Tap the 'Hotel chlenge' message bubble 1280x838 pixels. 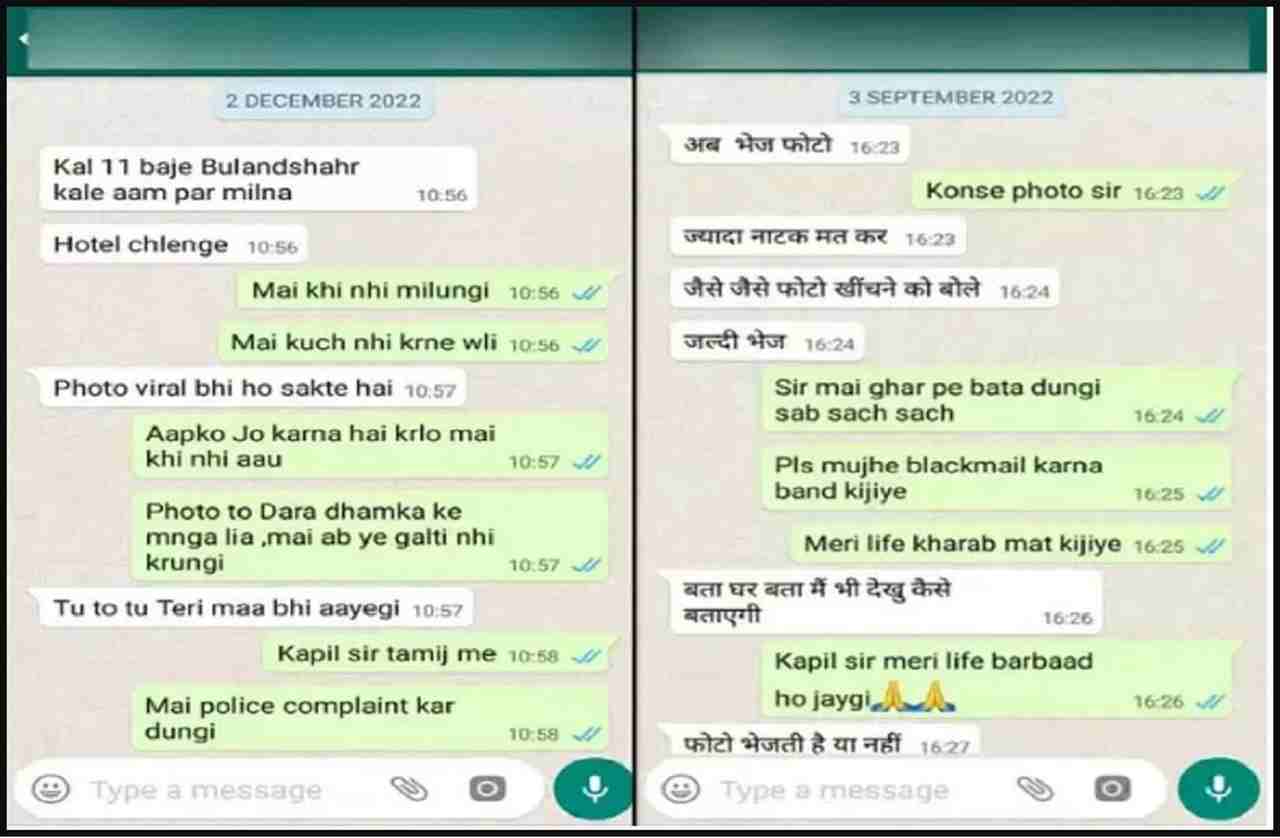[x=174, y=245]
